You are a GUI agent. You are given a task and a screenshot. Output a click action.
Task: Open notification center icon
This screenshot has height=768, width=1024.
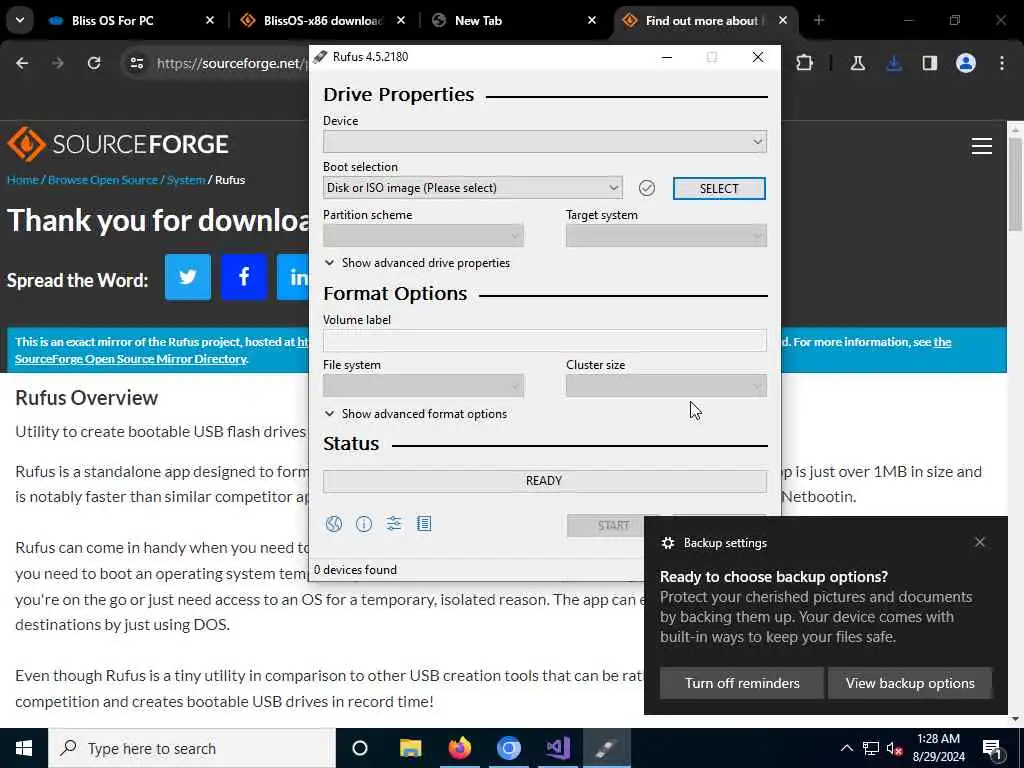[993, 748]
